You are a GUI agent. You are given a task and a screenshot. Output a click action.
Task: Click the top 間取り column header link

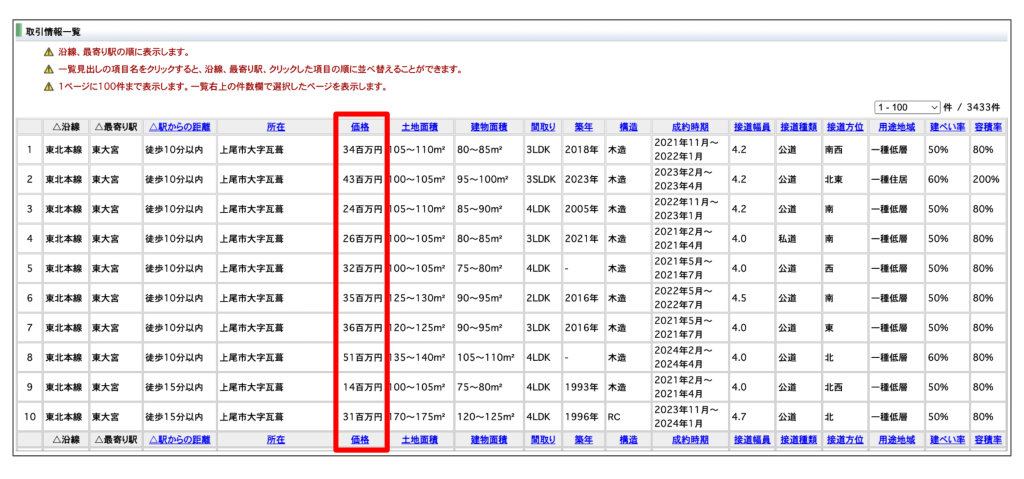click(543, 127)
